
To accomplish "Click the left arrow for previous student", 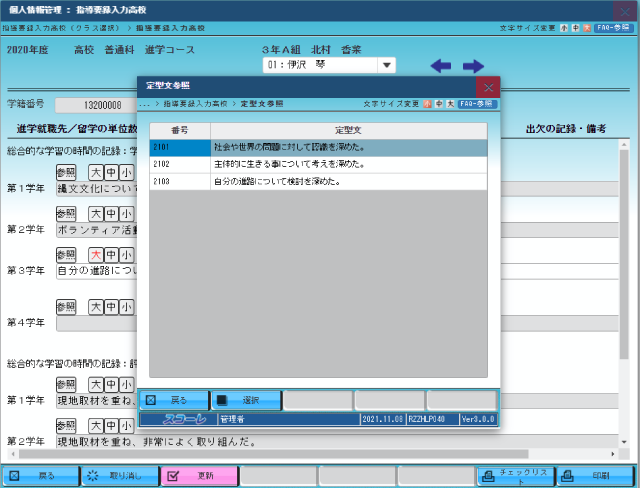I will point(440,66).
